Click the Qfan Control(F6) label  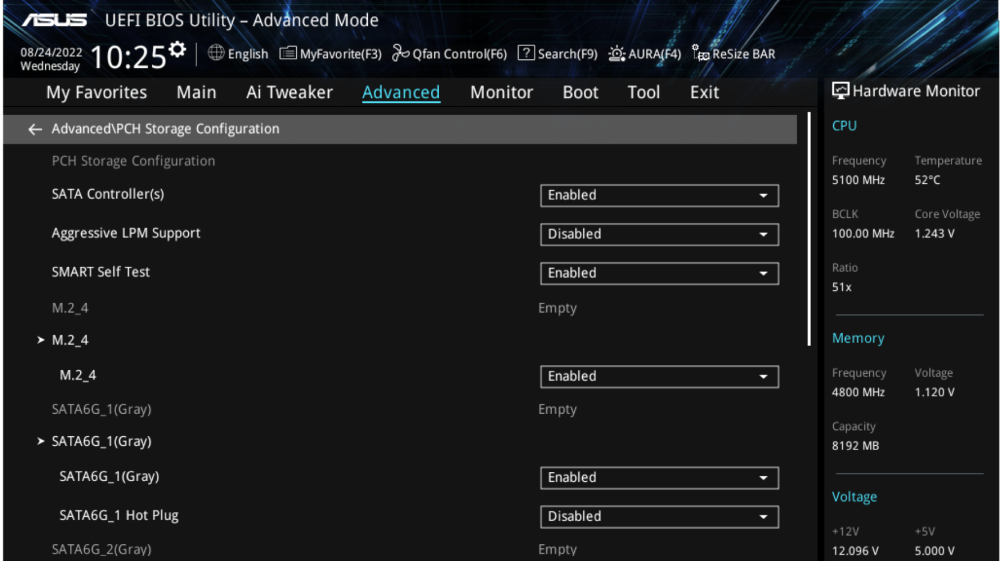pos(460,54)
